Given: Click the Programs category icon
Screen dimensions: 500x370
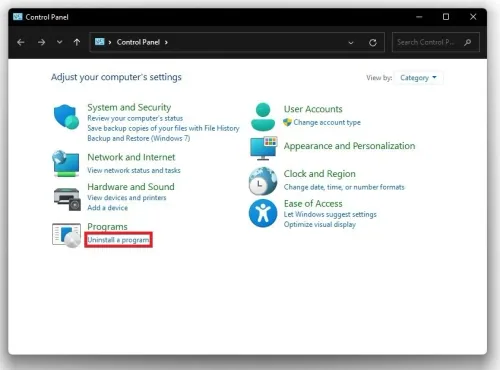Looking at the screenshot, I should tap(66, 235).
